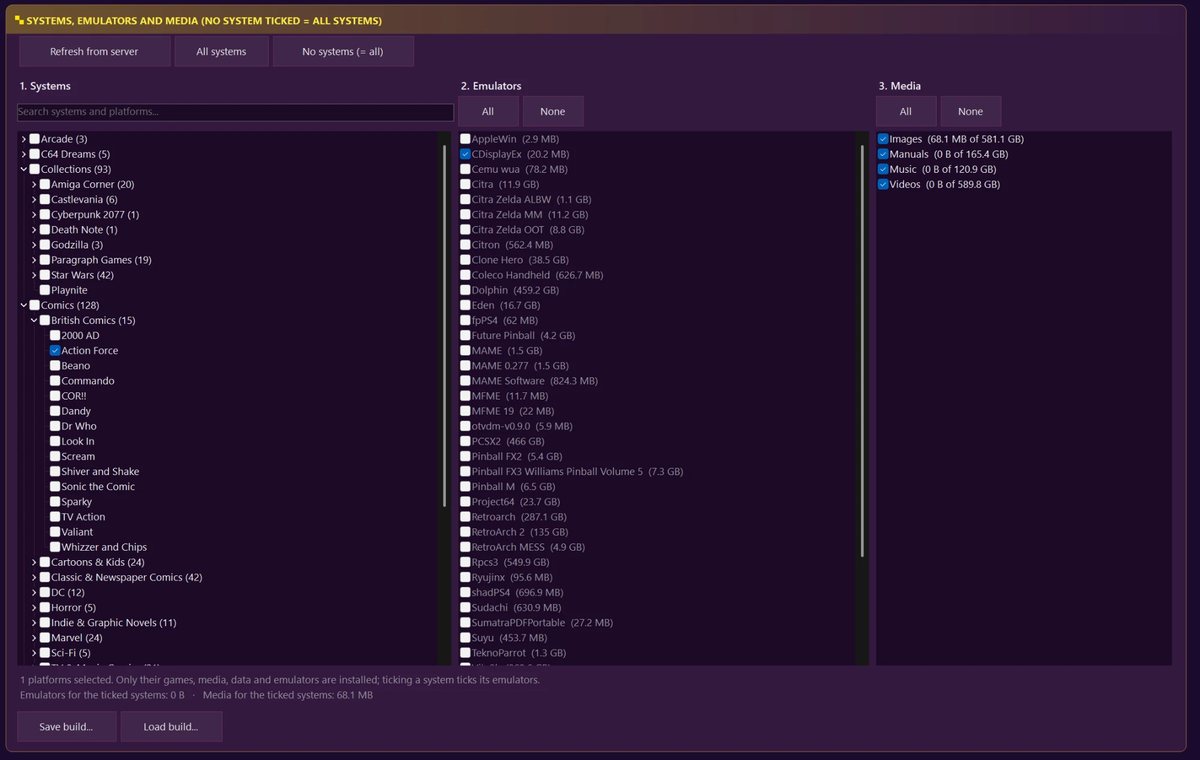Tick the TeknoParrot emulator checkbox
Screen dimensions: 1200x760
click(465, 653)
